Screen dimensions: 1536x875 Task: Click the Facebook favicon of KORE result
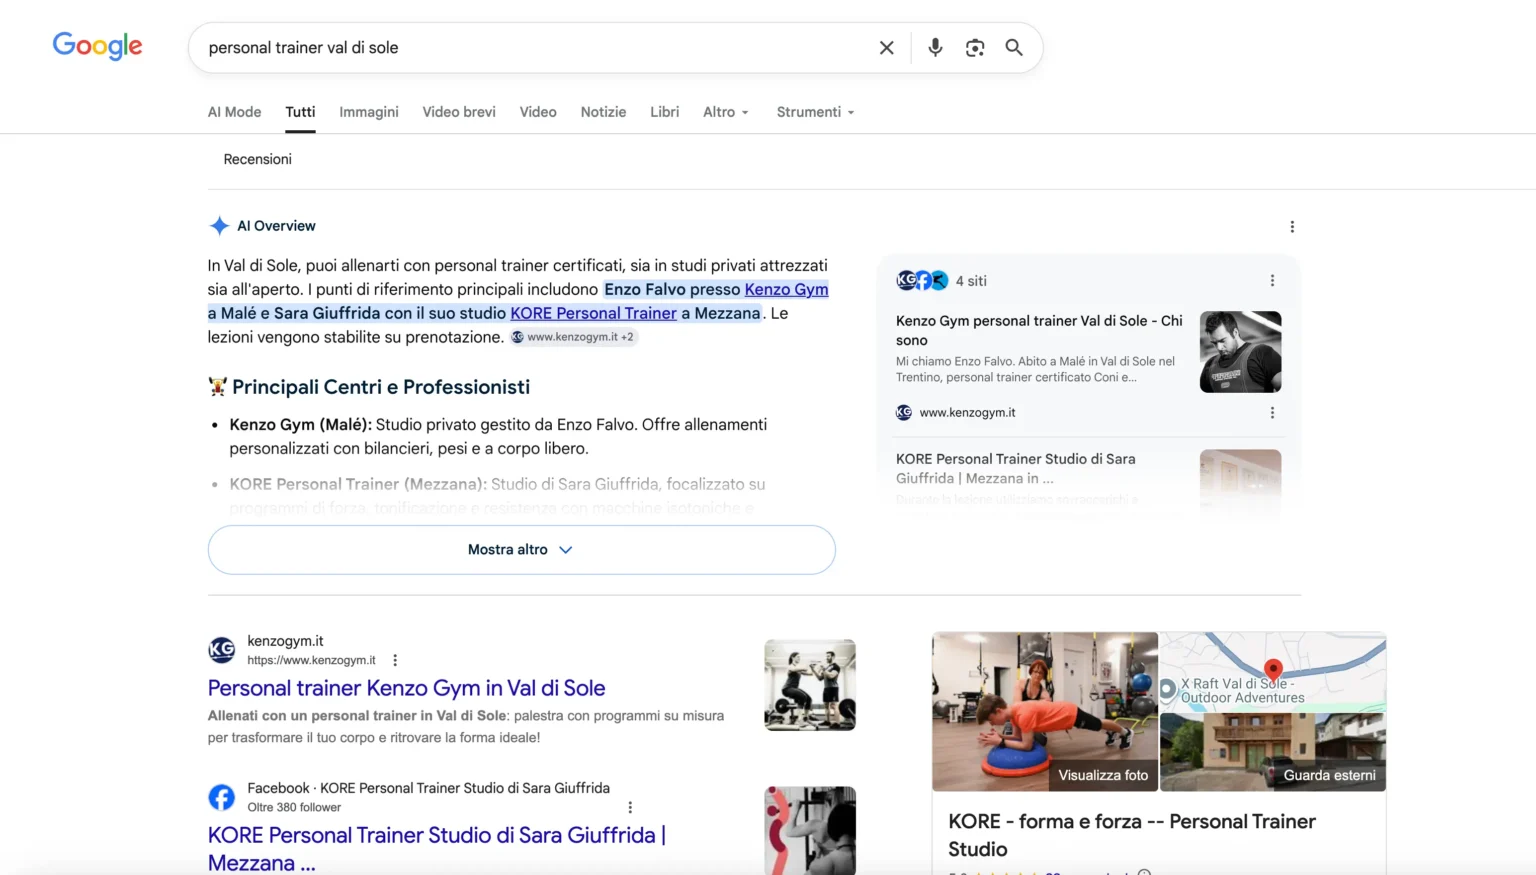pos(222,797)
